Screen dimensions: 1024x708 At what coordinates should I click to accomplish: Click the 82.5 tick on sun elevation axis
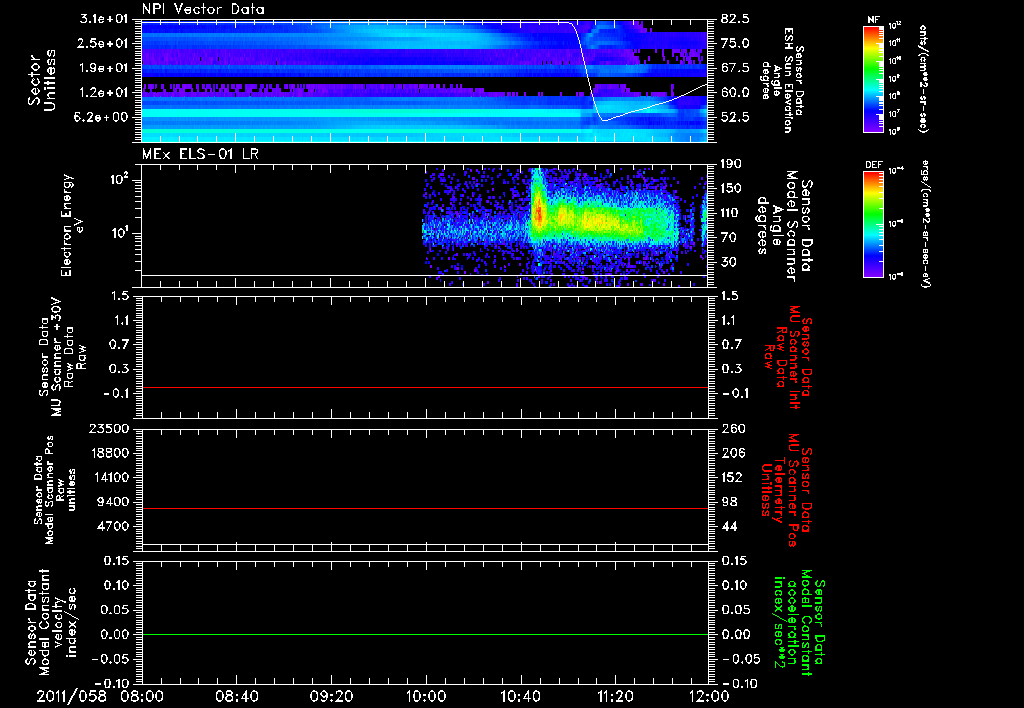click(x=734, y=19)
